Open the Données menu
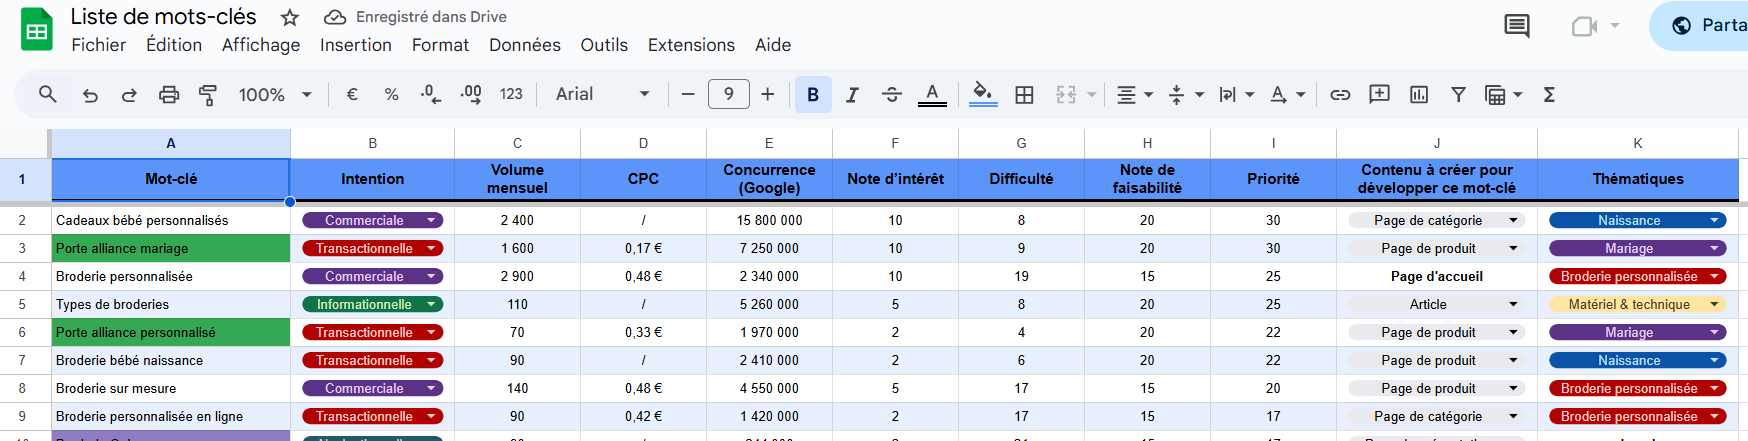This screenshot has width=1748, height=441. pos(524,45)
